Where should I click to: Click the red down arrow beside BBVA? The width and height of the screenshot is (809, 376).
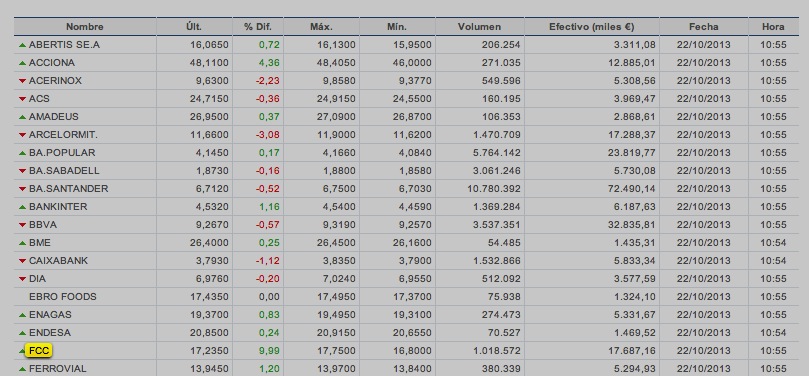click(x=22, y=225)
